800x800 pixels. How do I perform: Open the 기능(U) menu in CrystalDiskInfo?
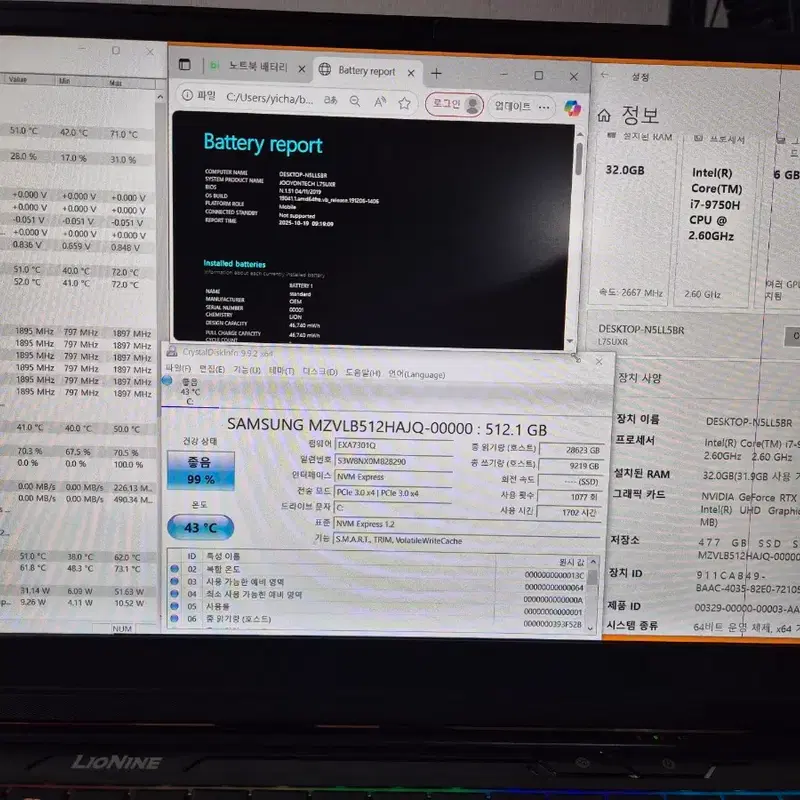click(x=247, y=370)
